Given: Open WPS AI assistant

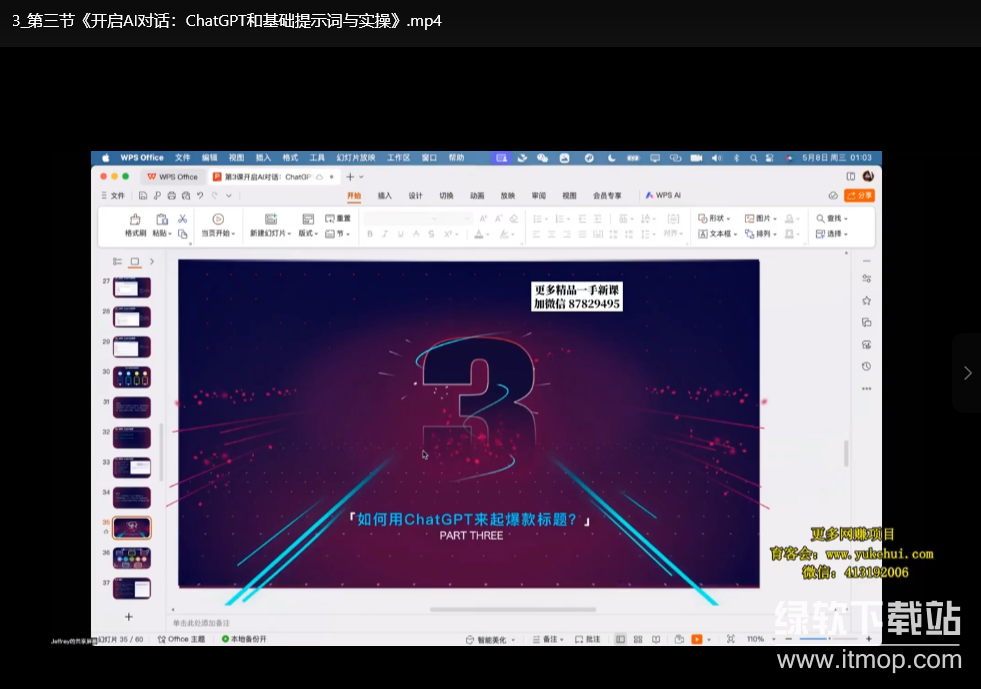Looking at the screenshot, I should pyautogui.click(x=663, y=196).
